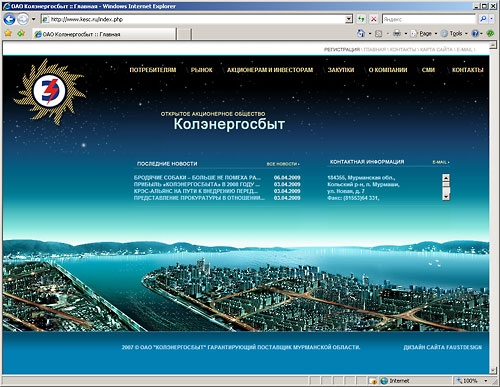Click КАРТА САЙТА link in top strip

click(x=436, y=49)
